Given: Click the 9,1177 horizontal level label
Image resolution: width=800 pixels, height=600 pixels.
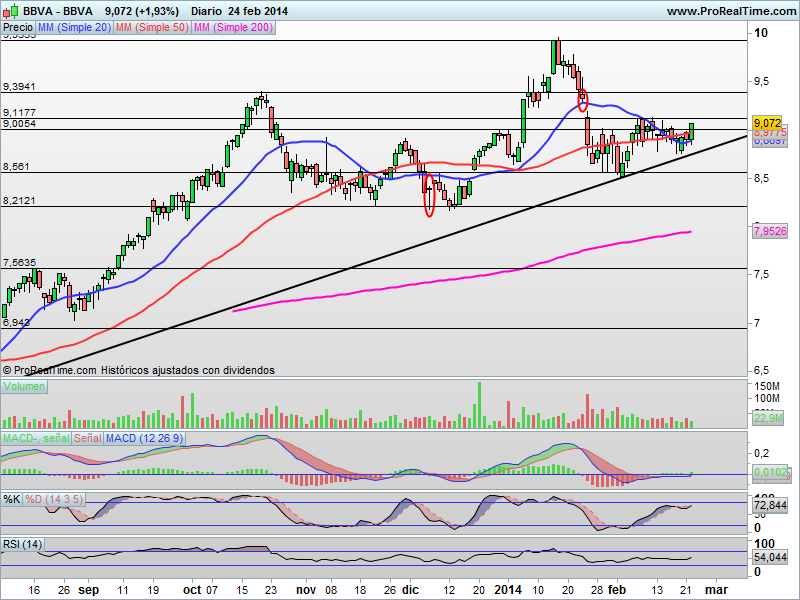Looking at the screenshot, I should (19, 113).
